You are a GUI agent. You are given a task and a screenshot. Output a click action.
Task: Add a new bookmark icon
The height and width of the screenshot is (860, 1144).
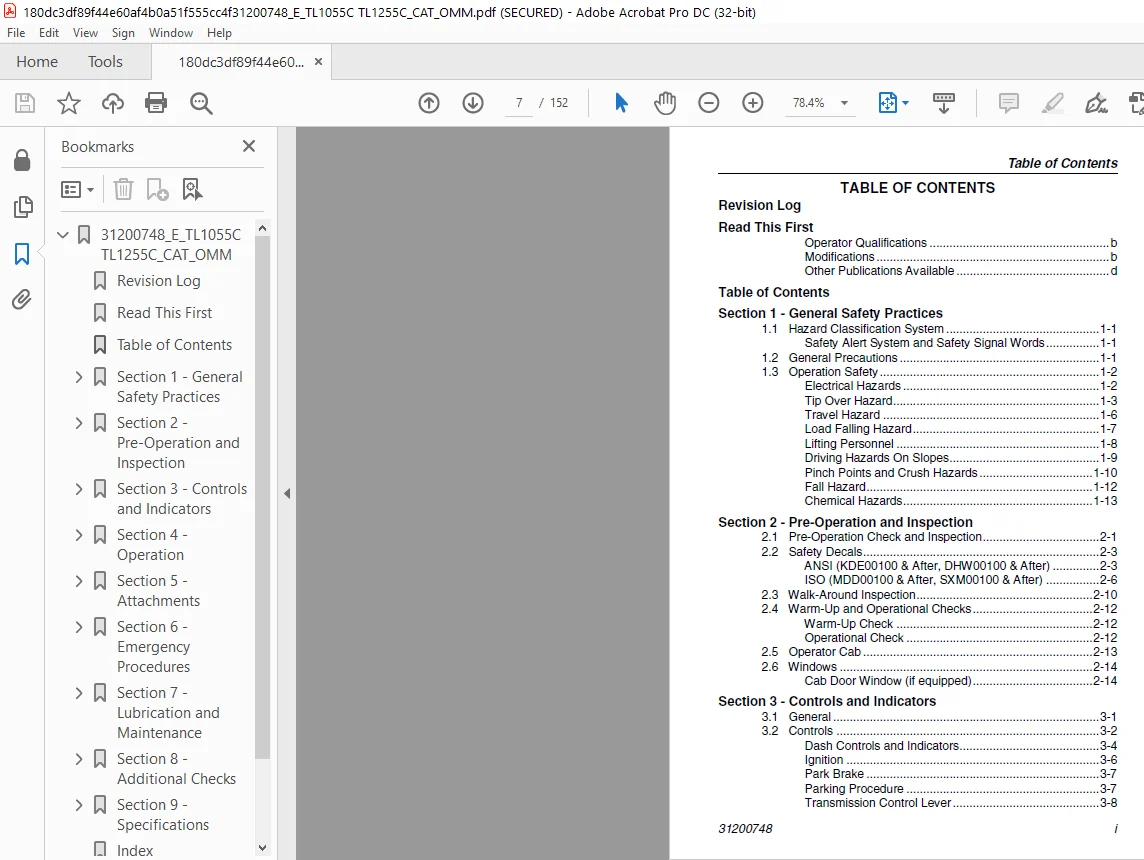pos(158,190)
